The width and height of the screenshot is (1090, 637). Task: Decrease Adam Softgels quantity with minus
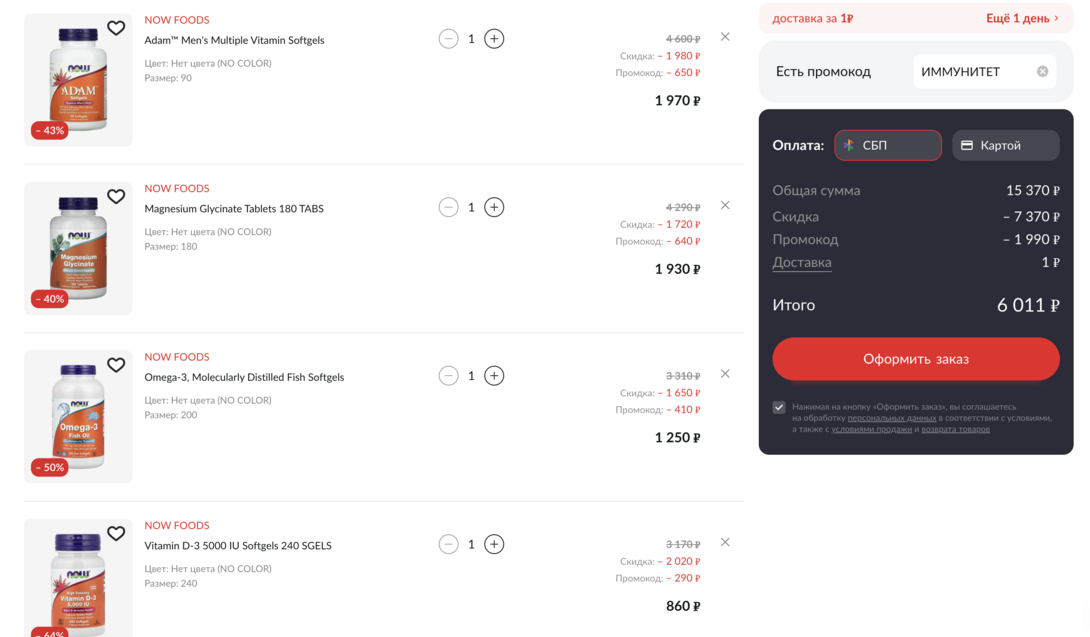pyautogui.click(x=448, y=39)
